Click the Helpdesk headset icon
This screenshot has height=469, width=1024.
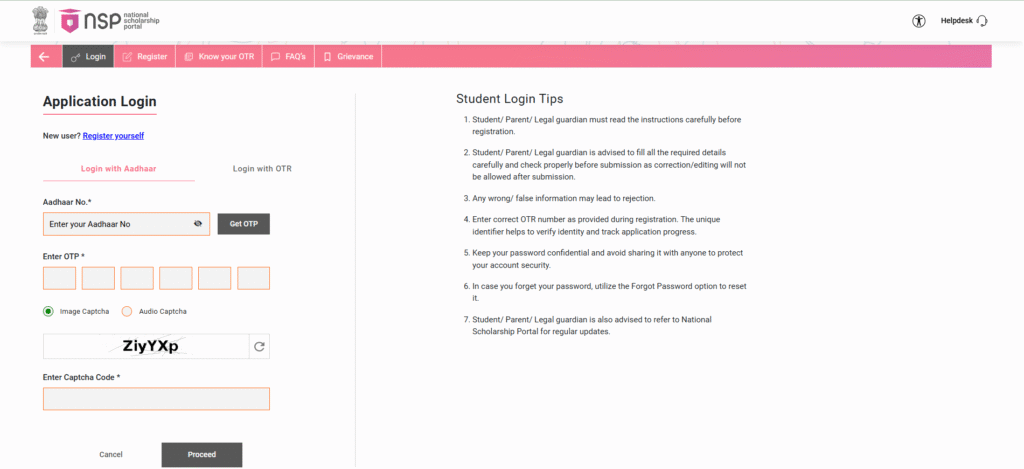click(x=981, y=20)
